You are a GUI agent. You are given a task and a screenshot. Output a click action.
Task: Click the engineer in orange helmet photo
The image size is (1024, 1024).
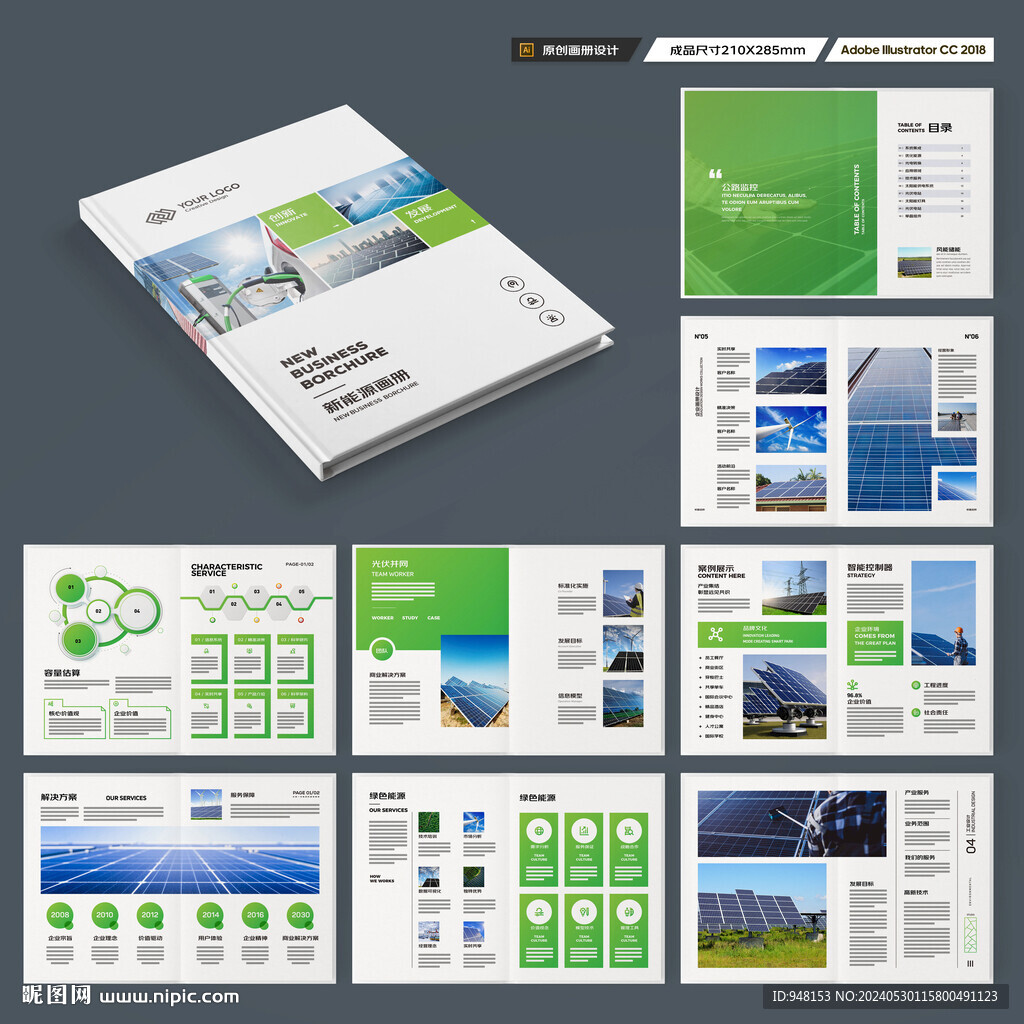(943, 613)
